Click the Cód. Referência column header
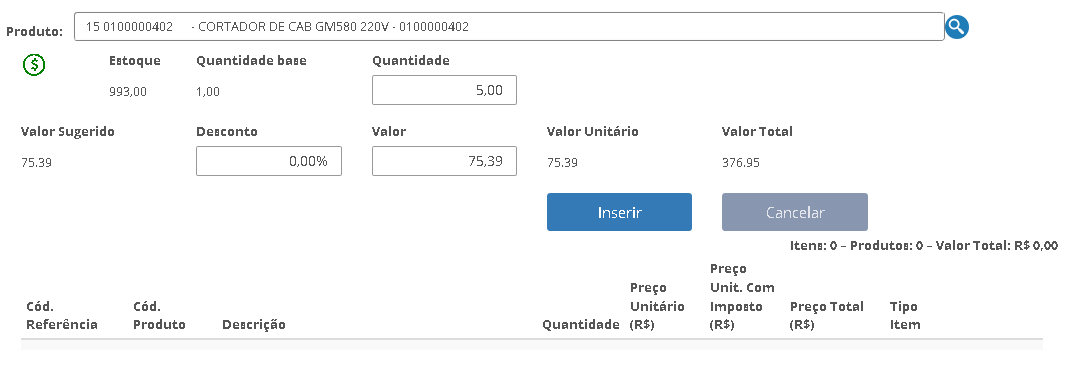Screen dimensions: 1073x367 62,316
